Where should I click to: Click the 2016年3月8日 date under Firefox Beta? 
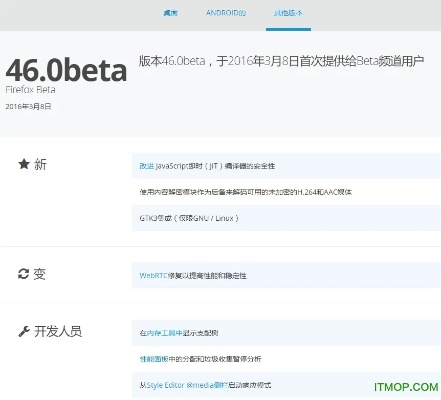(28, 107)
